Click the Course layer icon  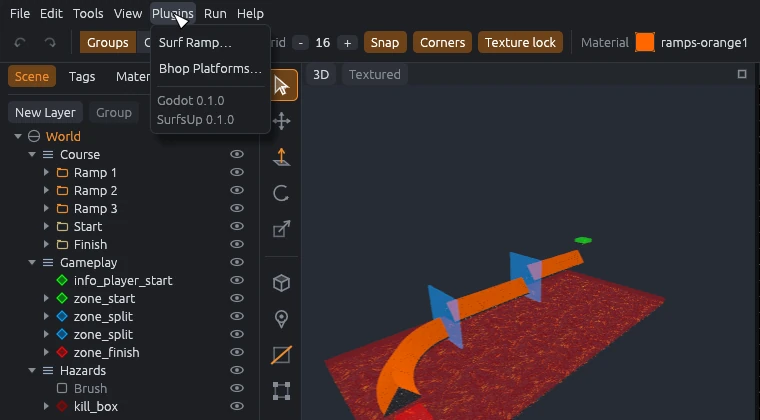point(48,155)
